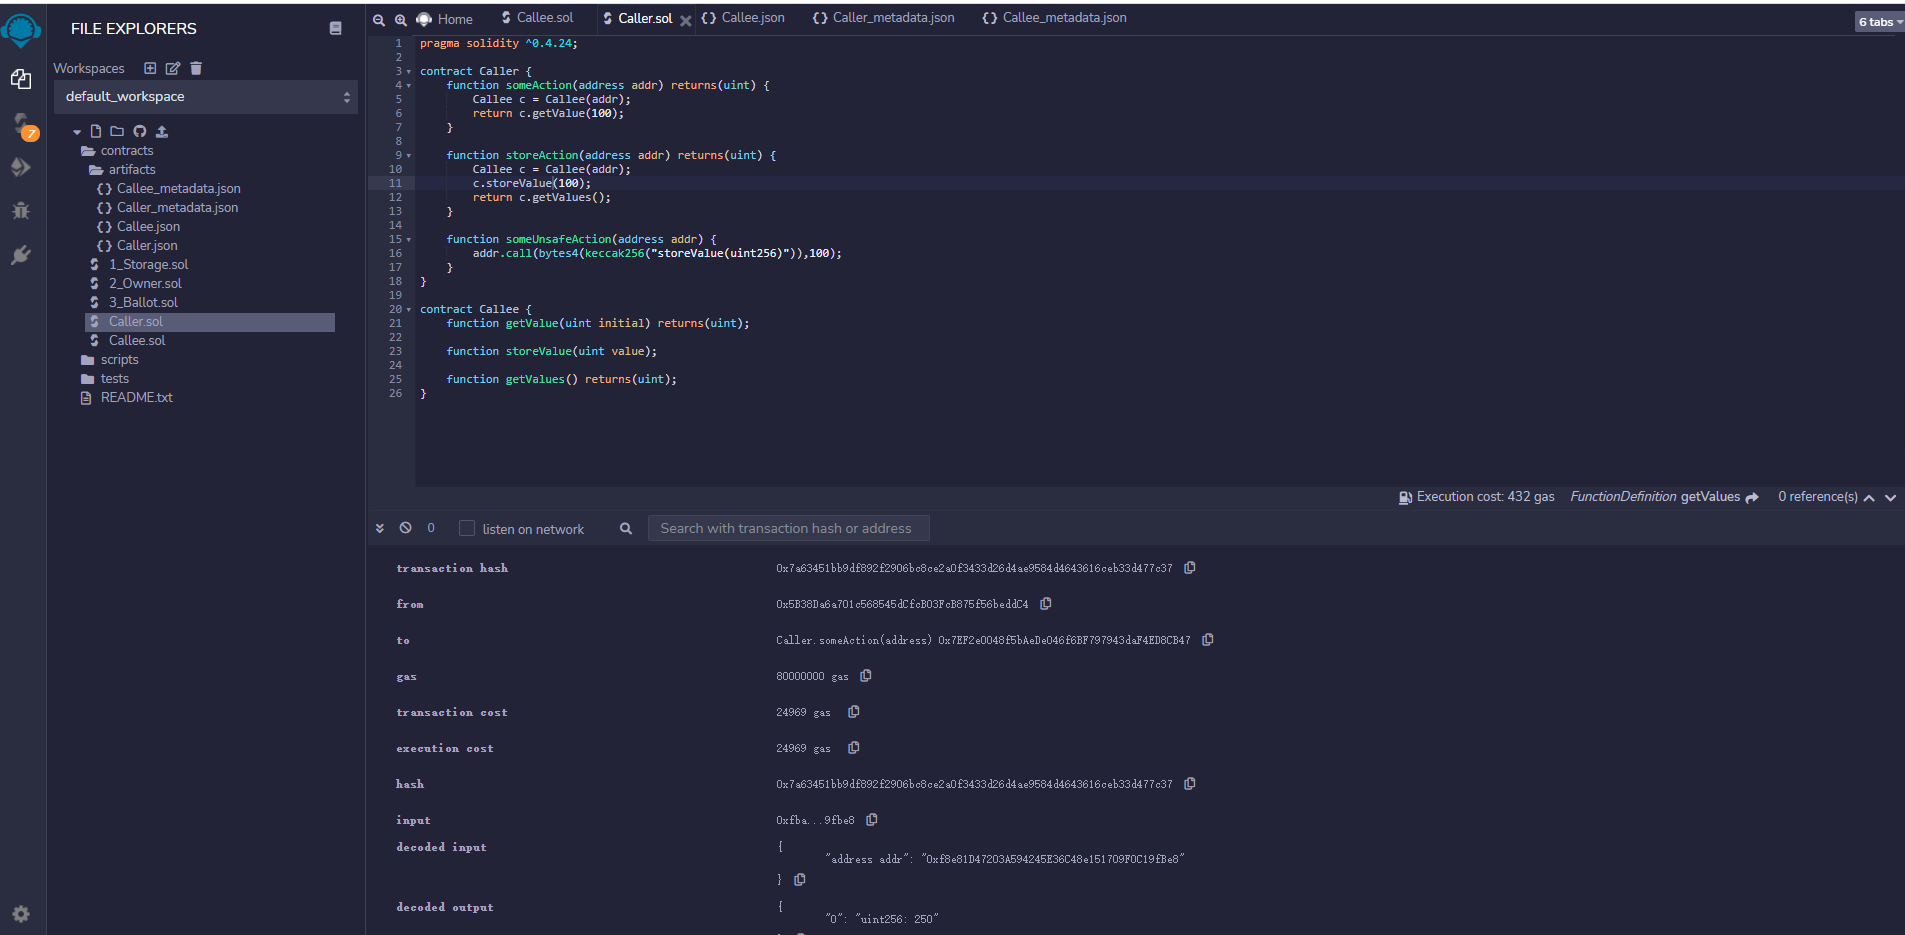Image resolution: width=1905 pixels, height=935 pixels.
Task: Open File Explorers documentation book icon
Action: [x=335, y=28]
